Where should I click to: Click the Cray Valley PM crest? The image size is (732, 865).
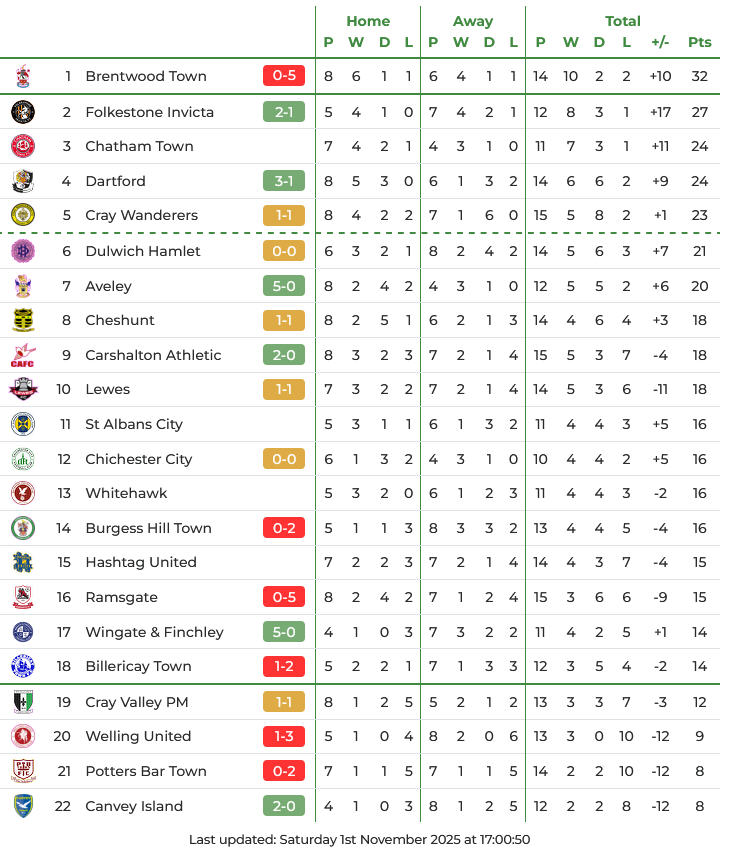click(23, 702)
